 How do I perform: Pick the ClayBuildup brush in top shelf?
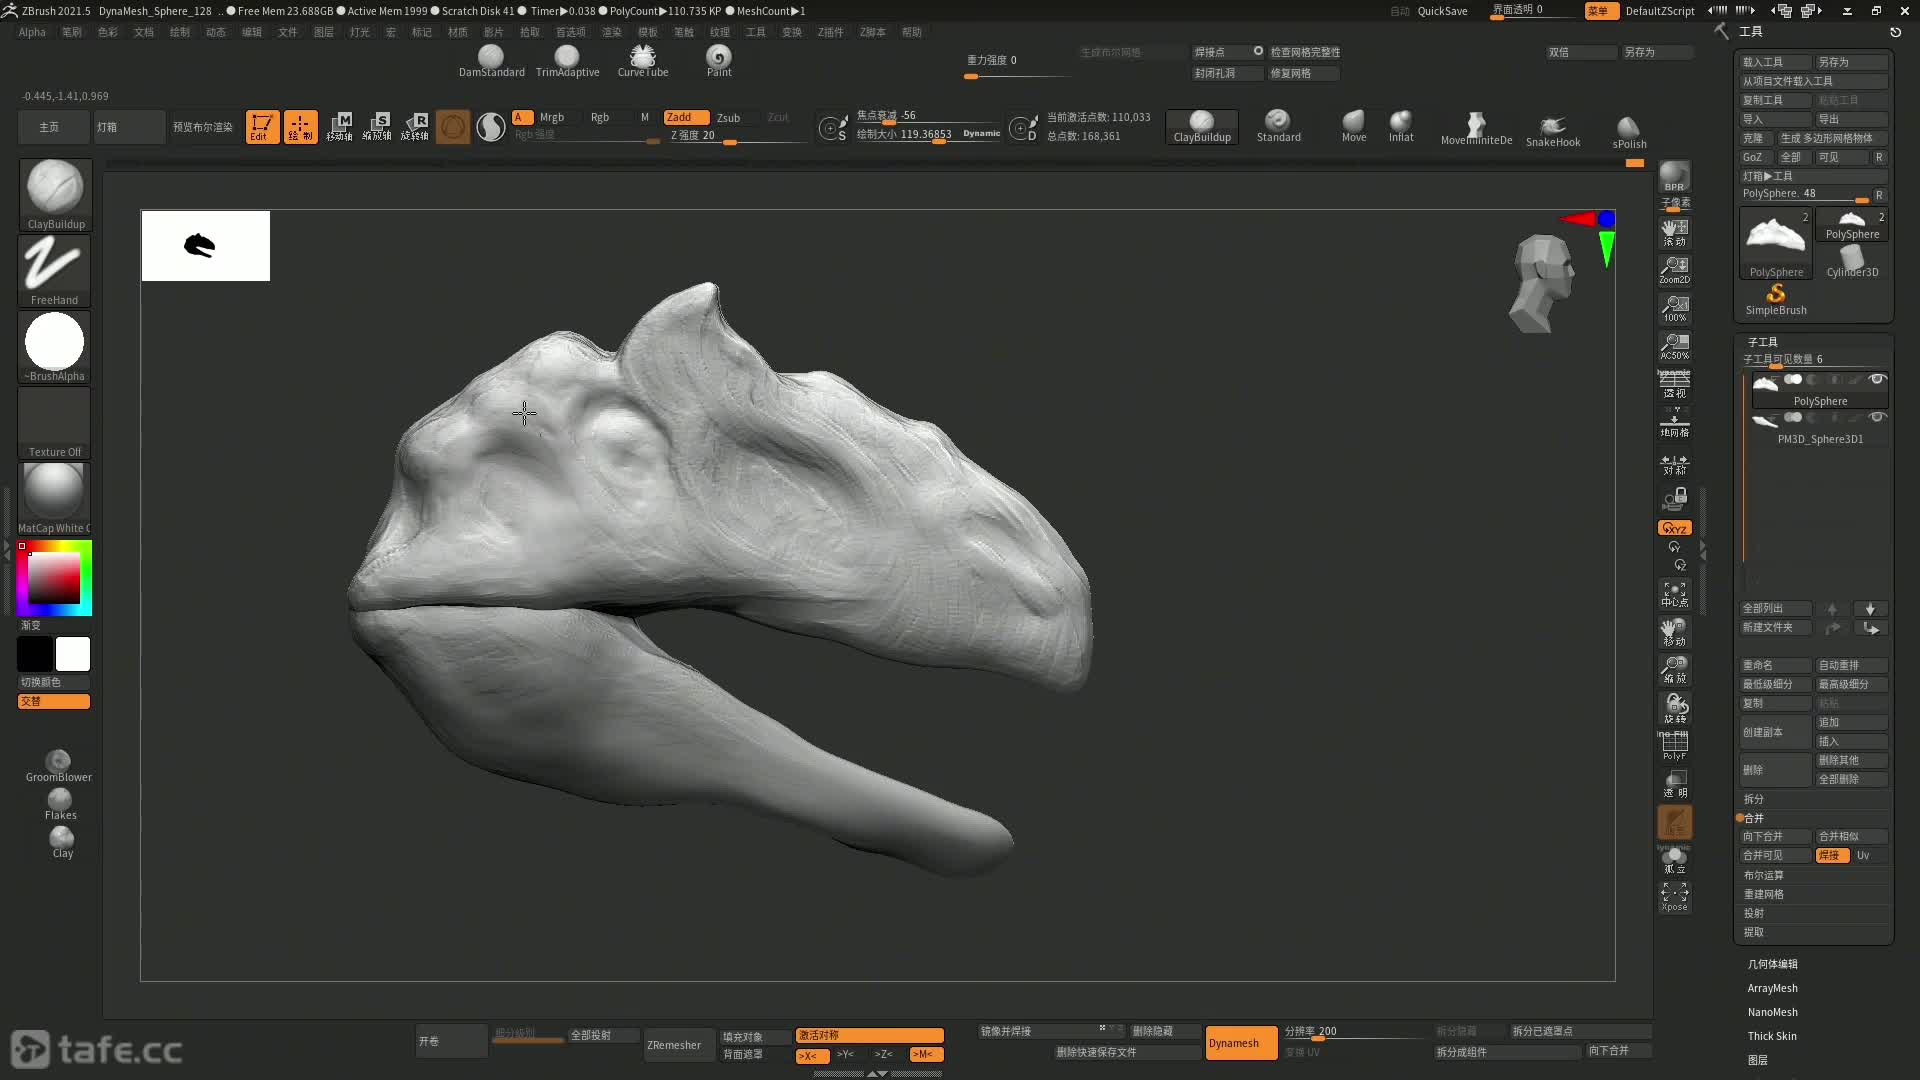[x=1202, y=127]
